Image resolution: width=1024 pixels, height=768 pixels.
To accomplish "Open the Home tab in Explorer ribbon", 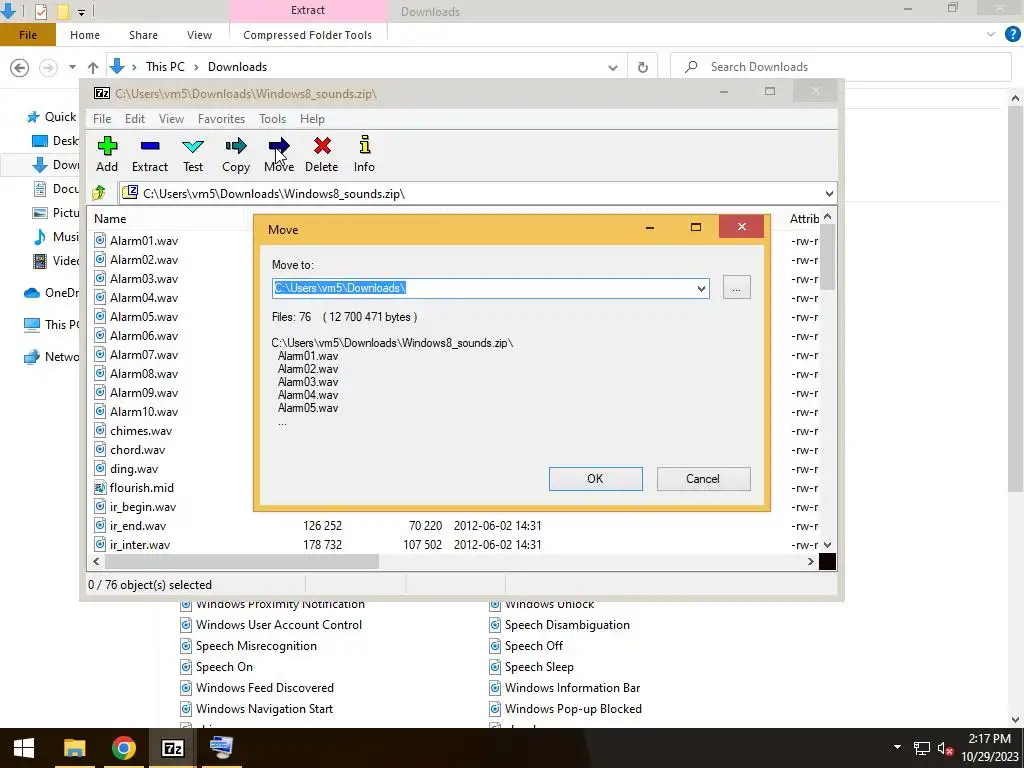I will click(x=85, y=35).
